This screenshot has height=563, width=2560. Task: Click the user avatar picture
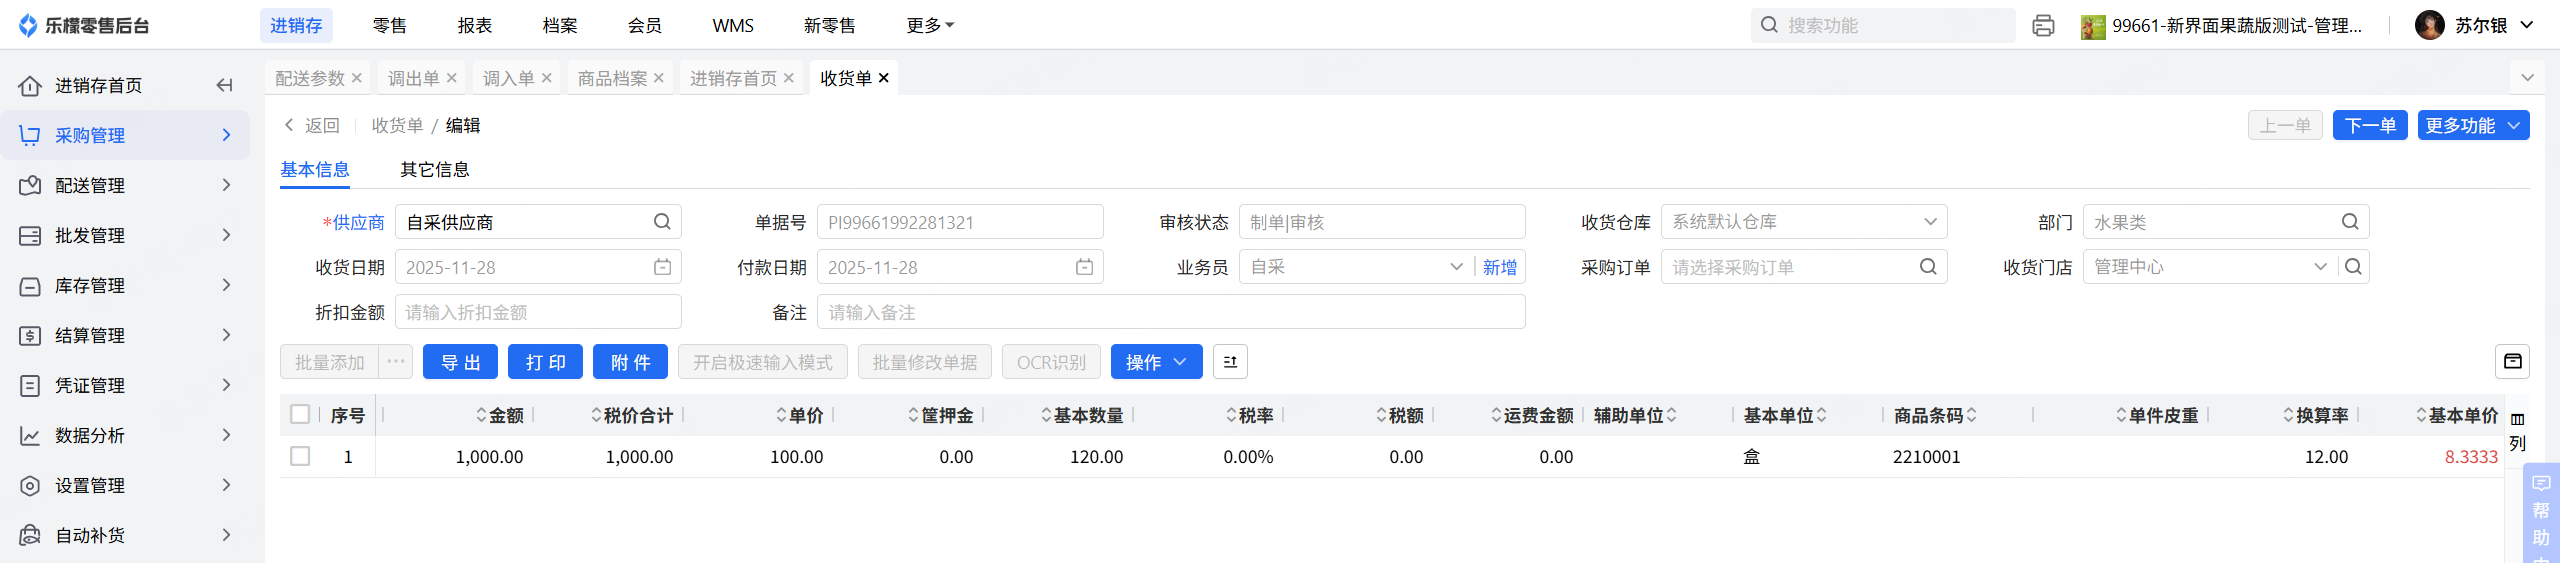click(x=2429, y=25)
